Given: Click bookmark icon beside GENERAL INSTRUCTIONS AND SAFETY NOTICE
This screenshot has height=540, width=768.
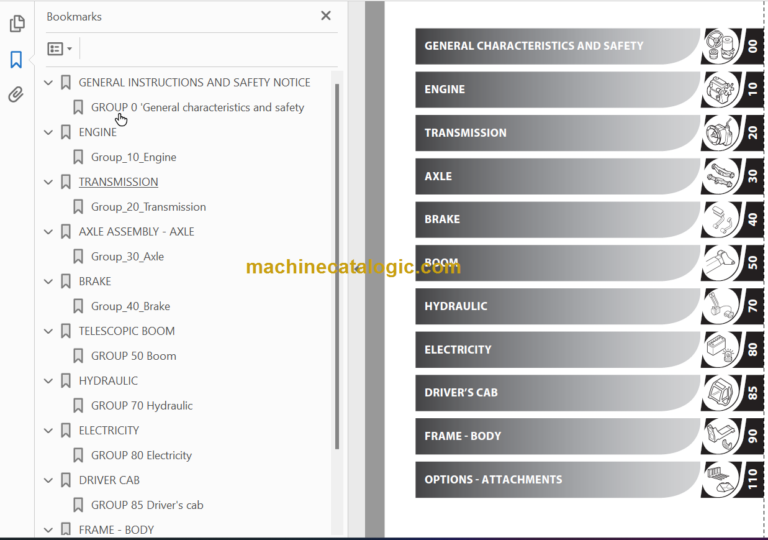Looking at the screenshot, I should (x=66, y=82).
